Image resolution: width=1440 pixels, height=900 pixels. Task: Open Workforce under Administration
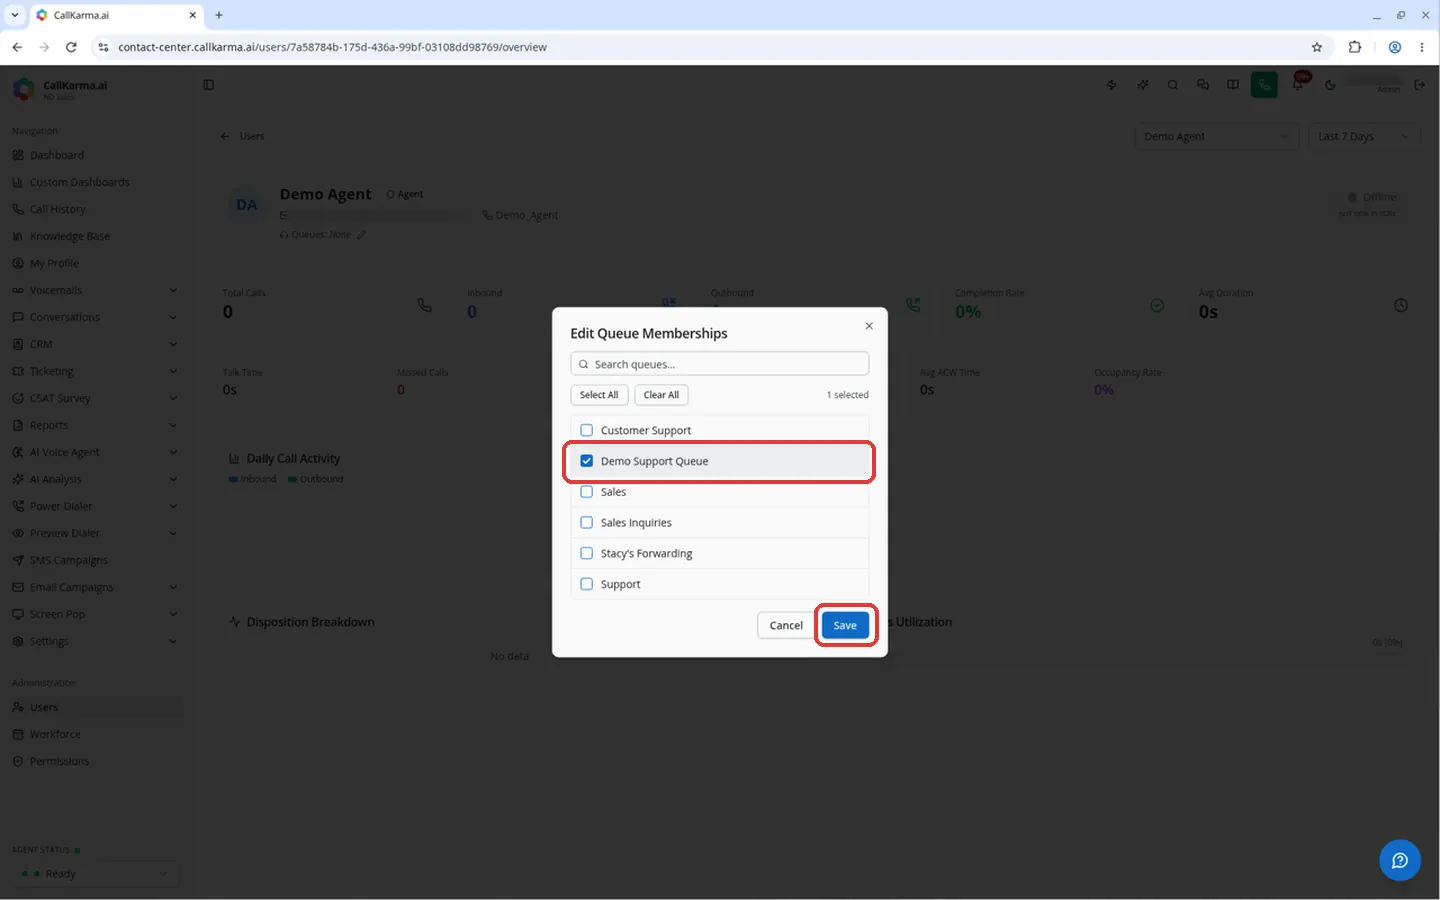point(55,734)
